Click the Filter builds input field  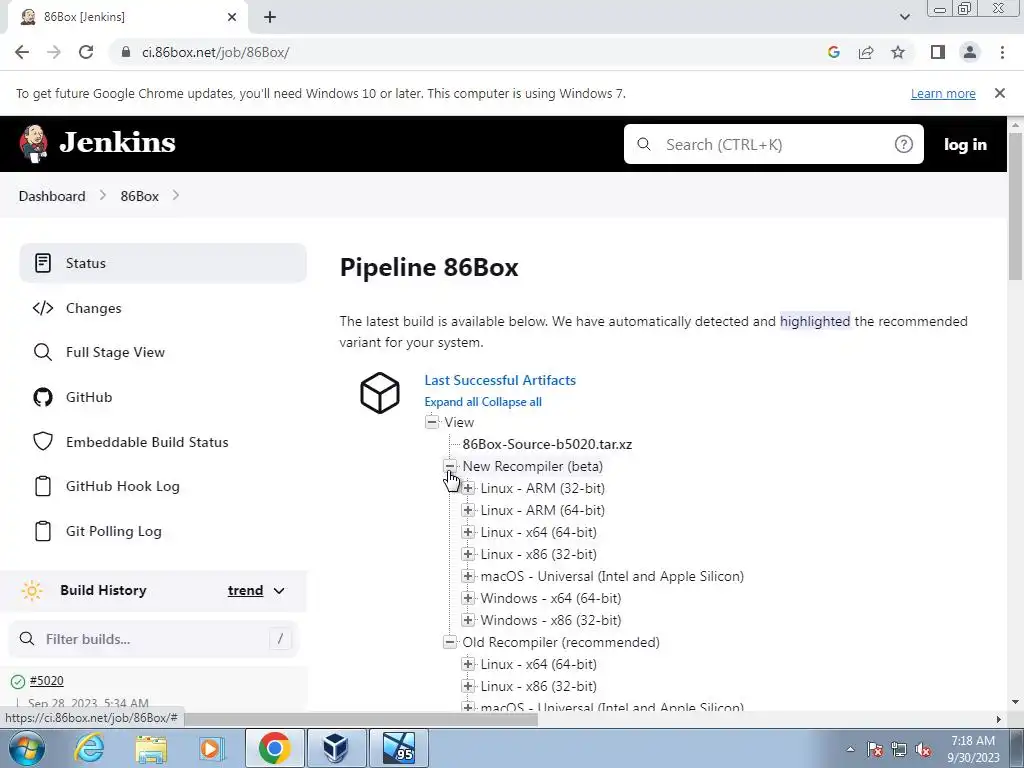click(153, 639)
